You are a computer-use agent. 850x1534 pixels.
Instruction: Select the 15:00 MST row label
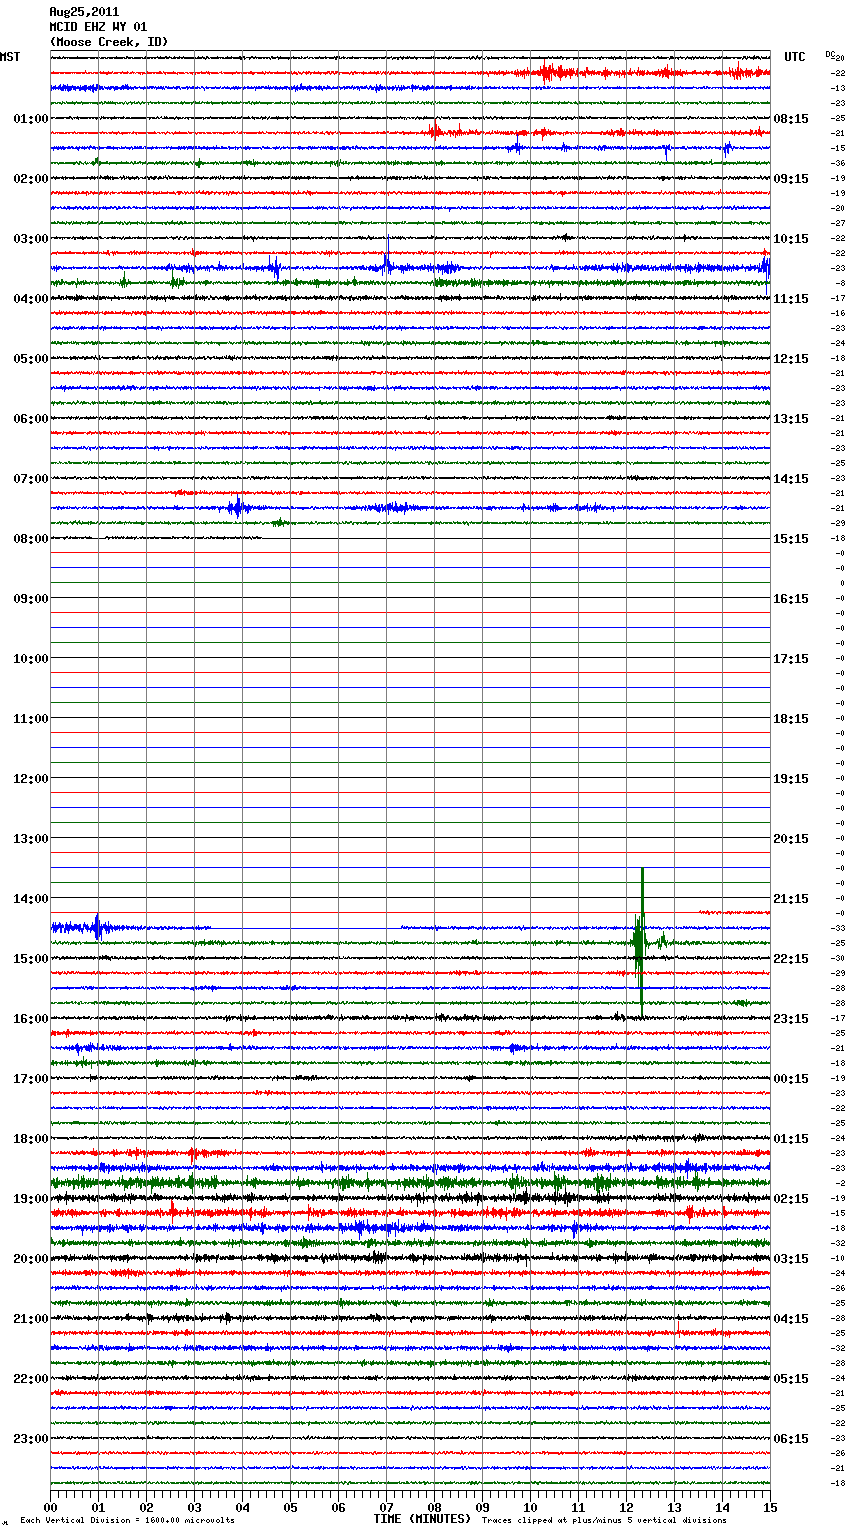pyautogui.click(x=31, y=959)
